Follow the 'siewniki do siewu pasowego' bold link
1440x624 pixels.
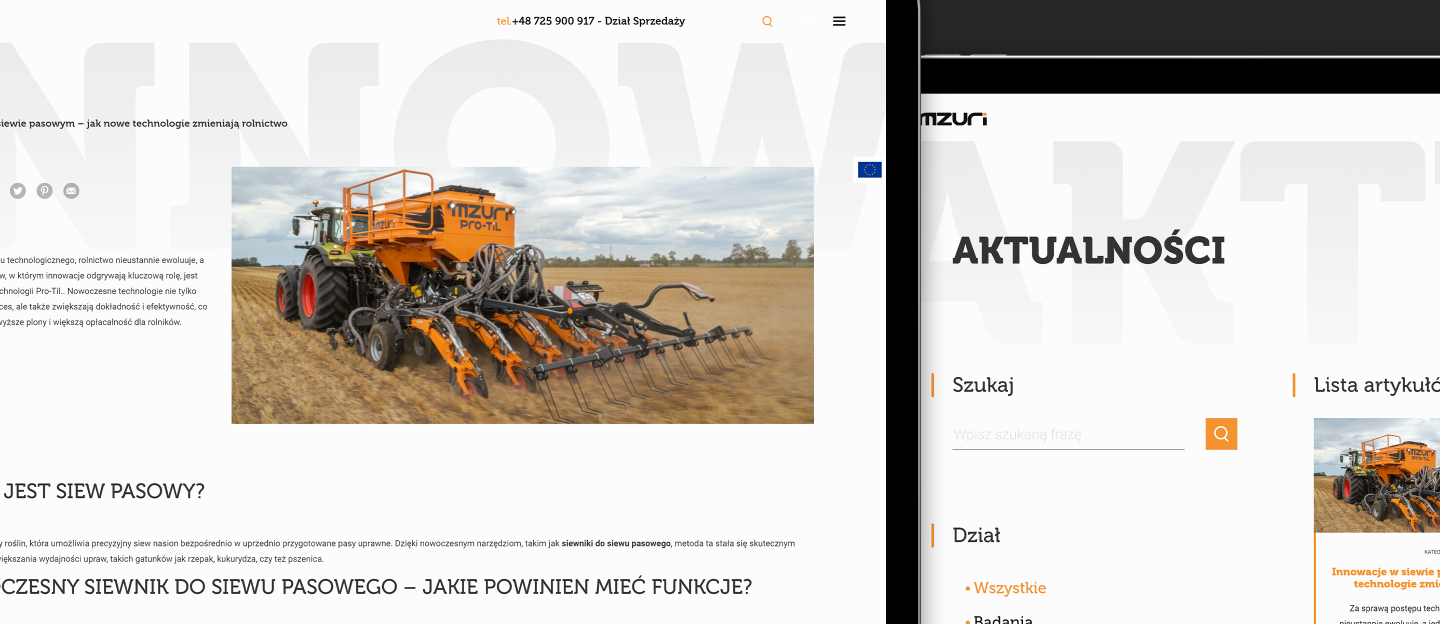click(x=616, y=543)
